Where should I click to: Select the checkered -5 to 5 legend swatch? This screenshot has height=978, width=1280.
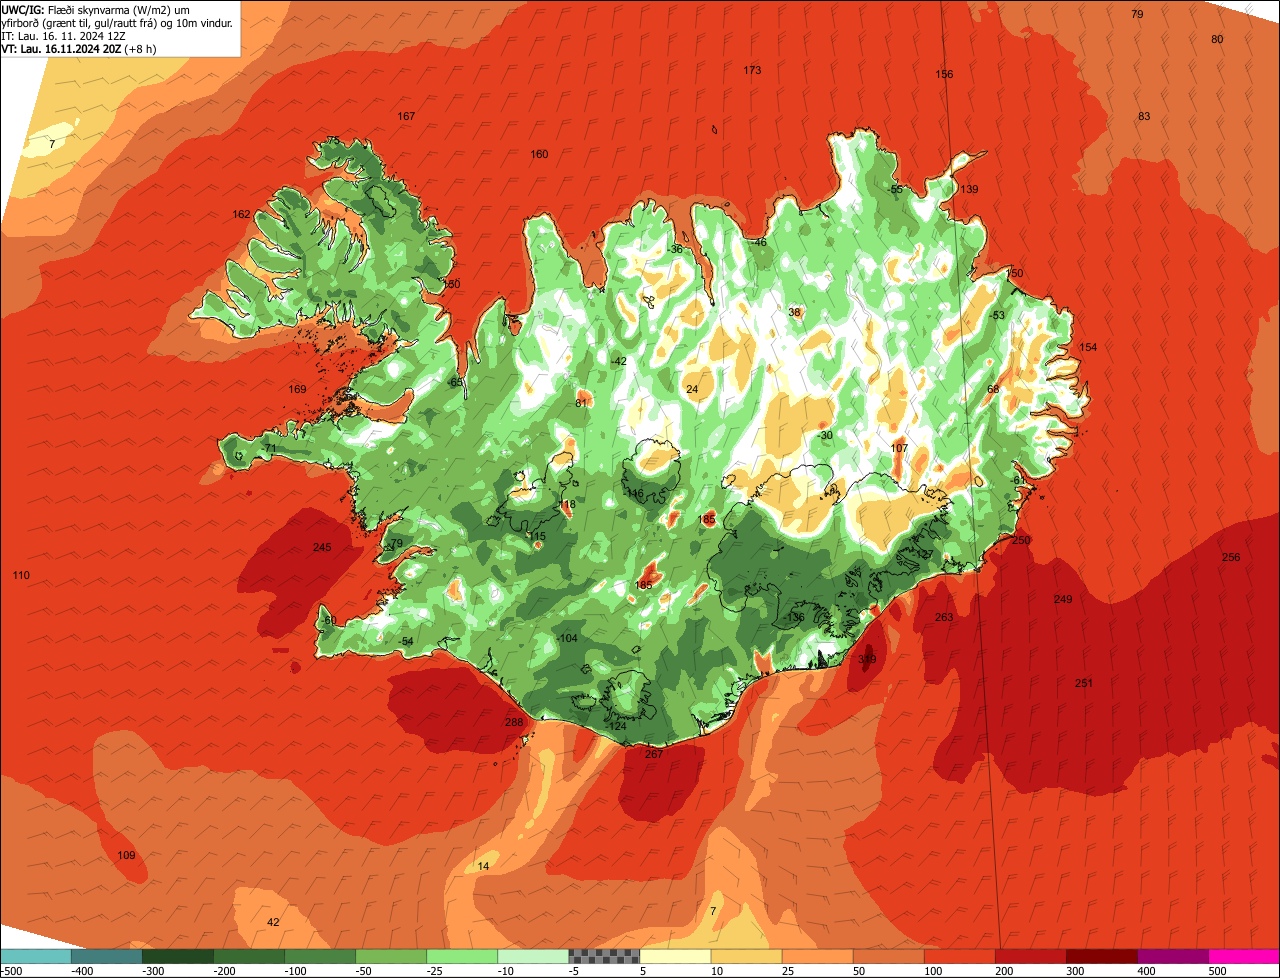(604, 956)
